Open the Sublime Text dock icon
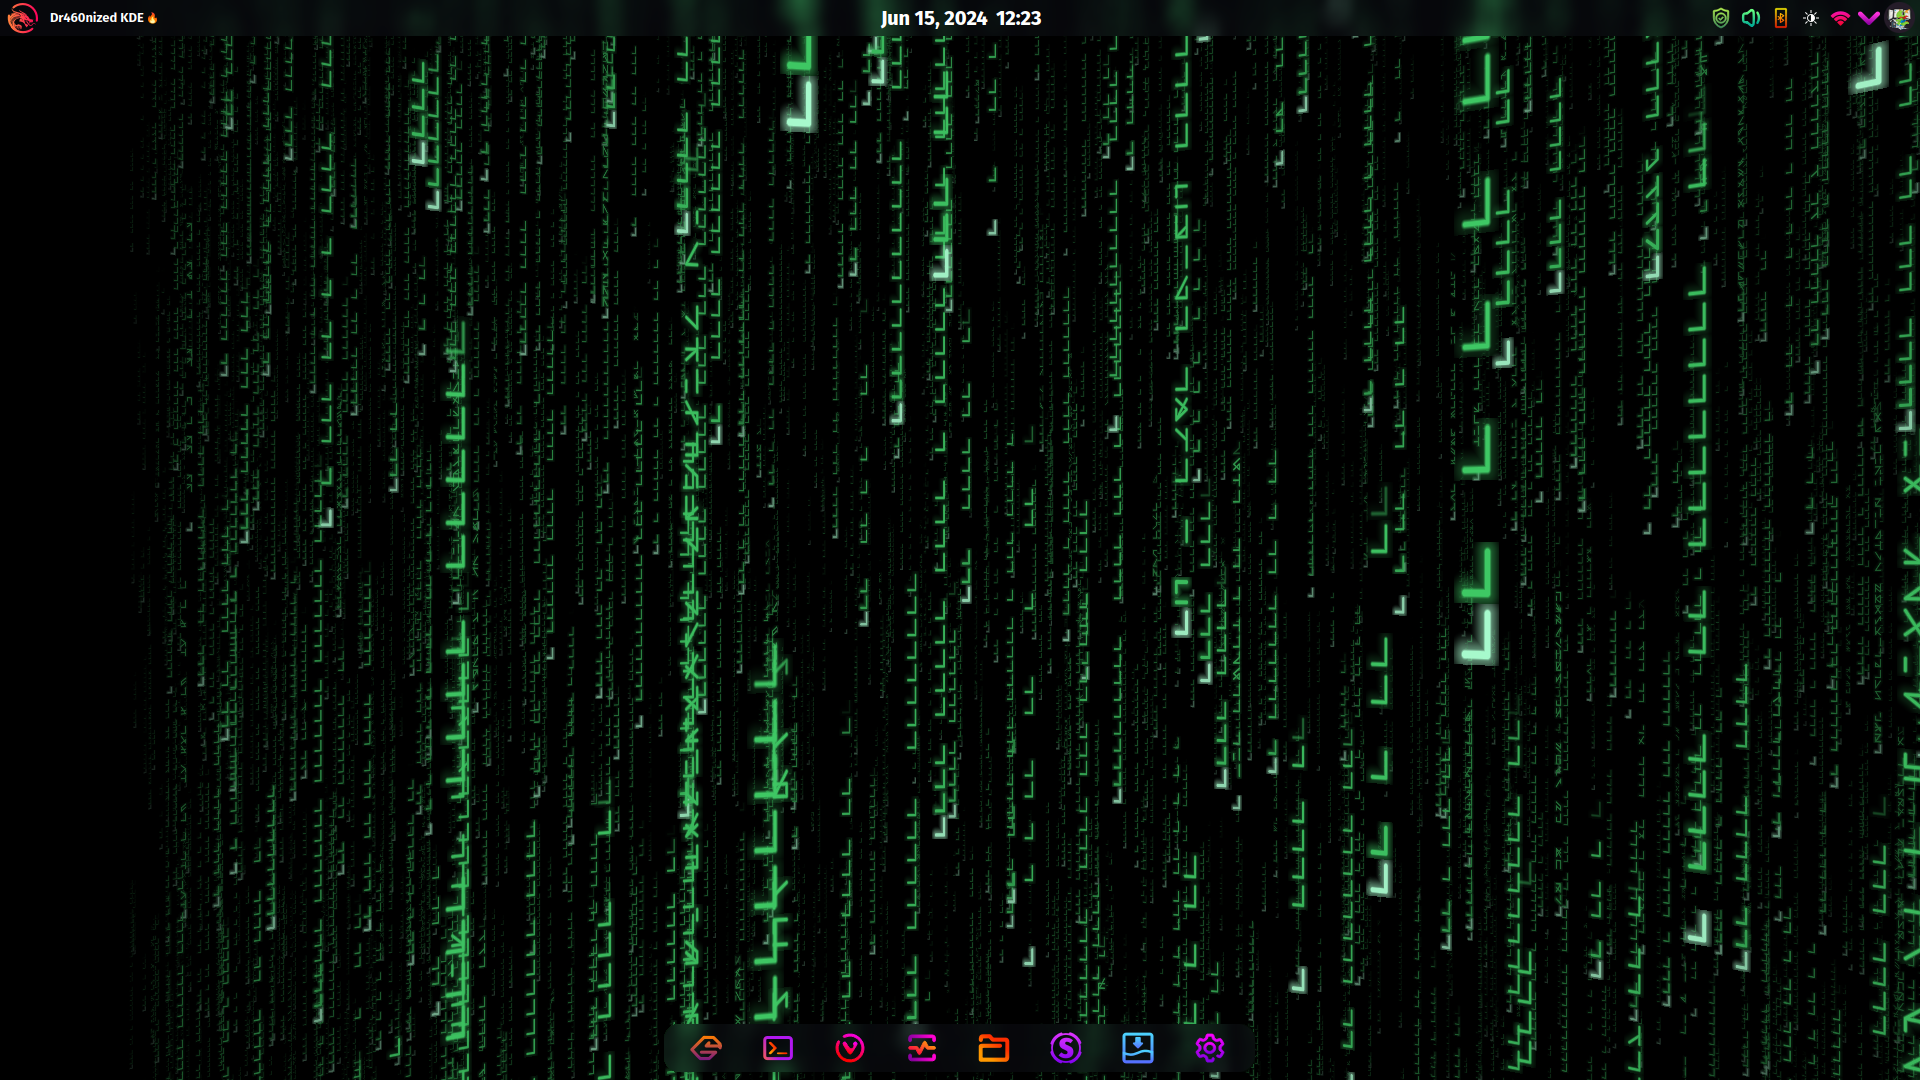This screenshot has height=1080, width=1920. (x=706, y=1048)
